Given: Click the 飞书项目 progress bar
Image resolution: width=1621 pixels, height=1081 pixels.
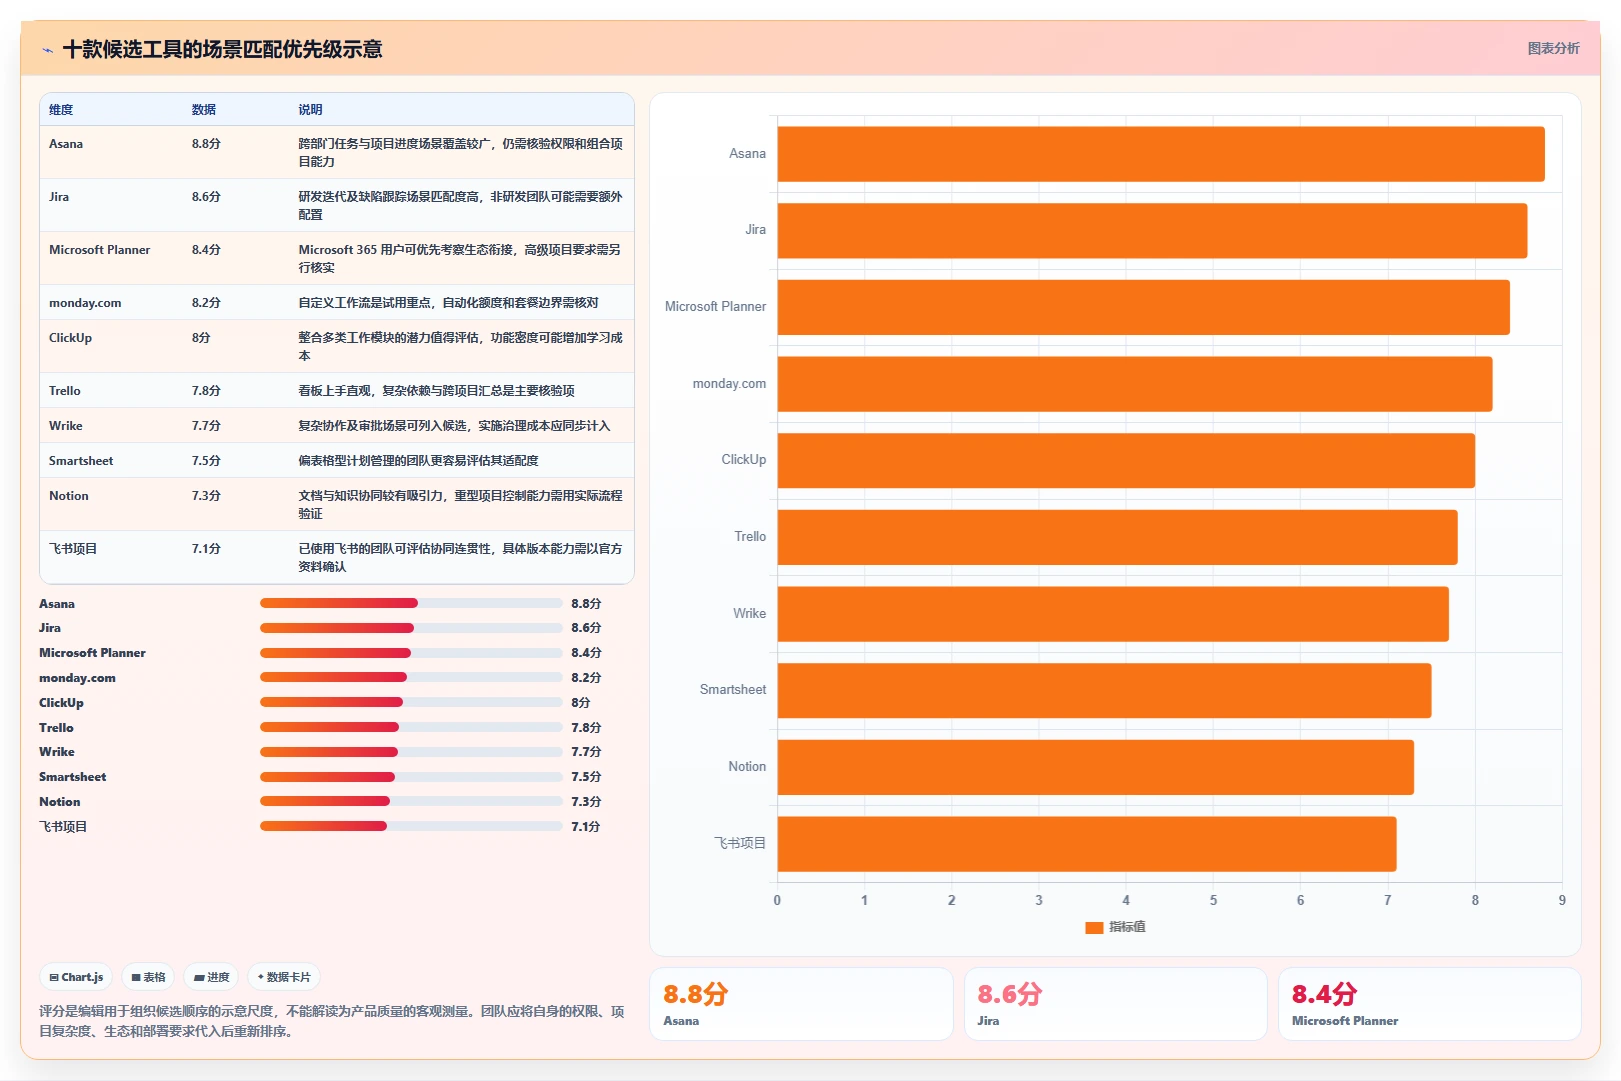Looking at the screenshot, I should pos(411,826).
